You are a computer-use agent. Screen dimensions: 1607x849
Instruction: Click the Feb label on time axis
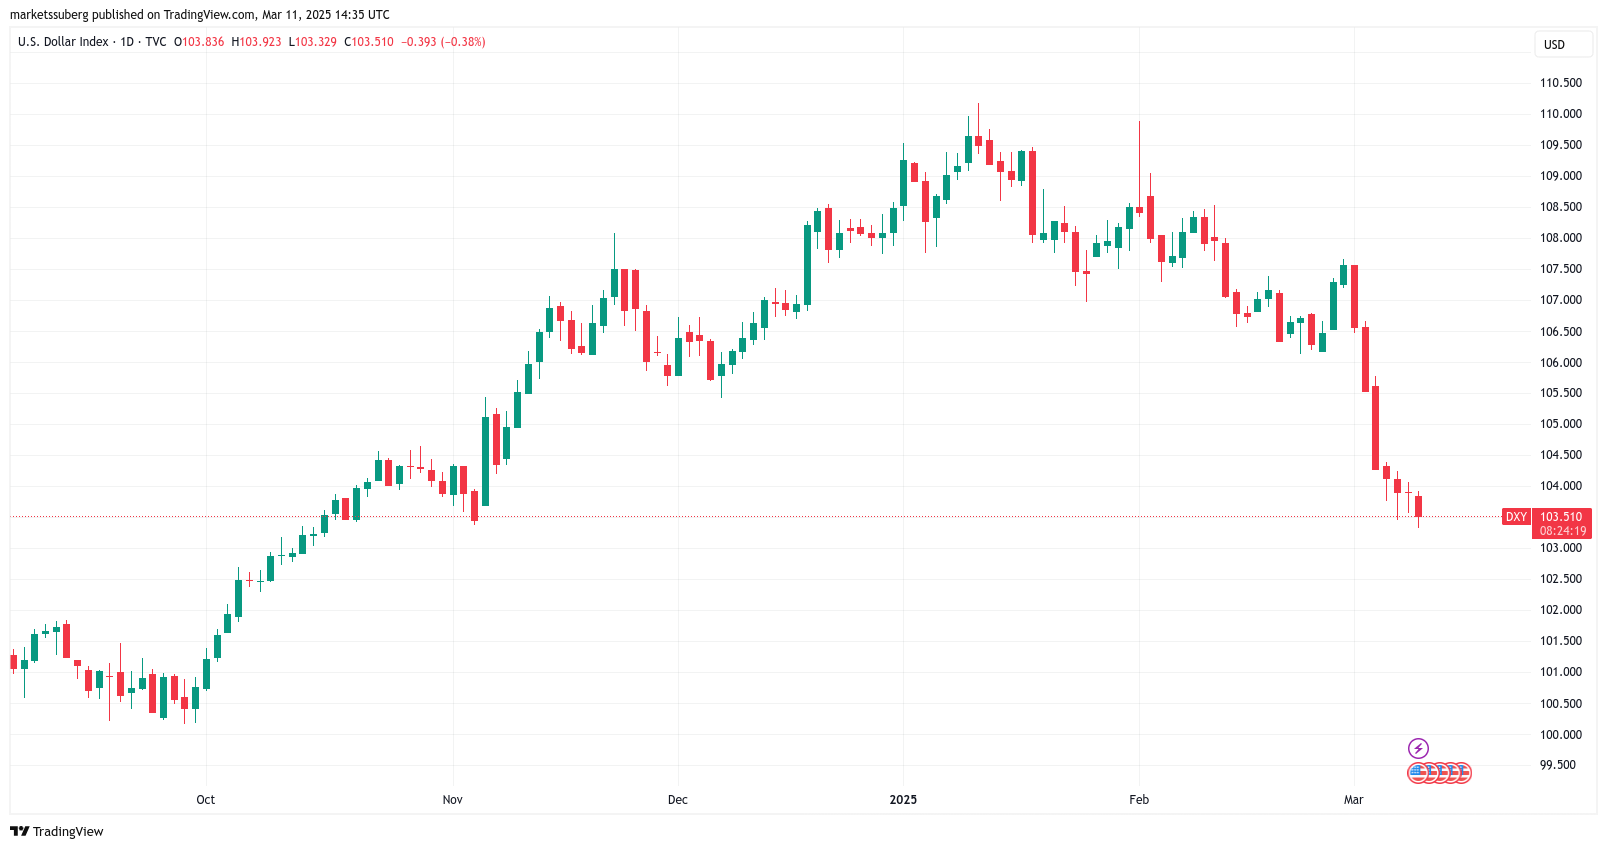[x=1139, y=800]
